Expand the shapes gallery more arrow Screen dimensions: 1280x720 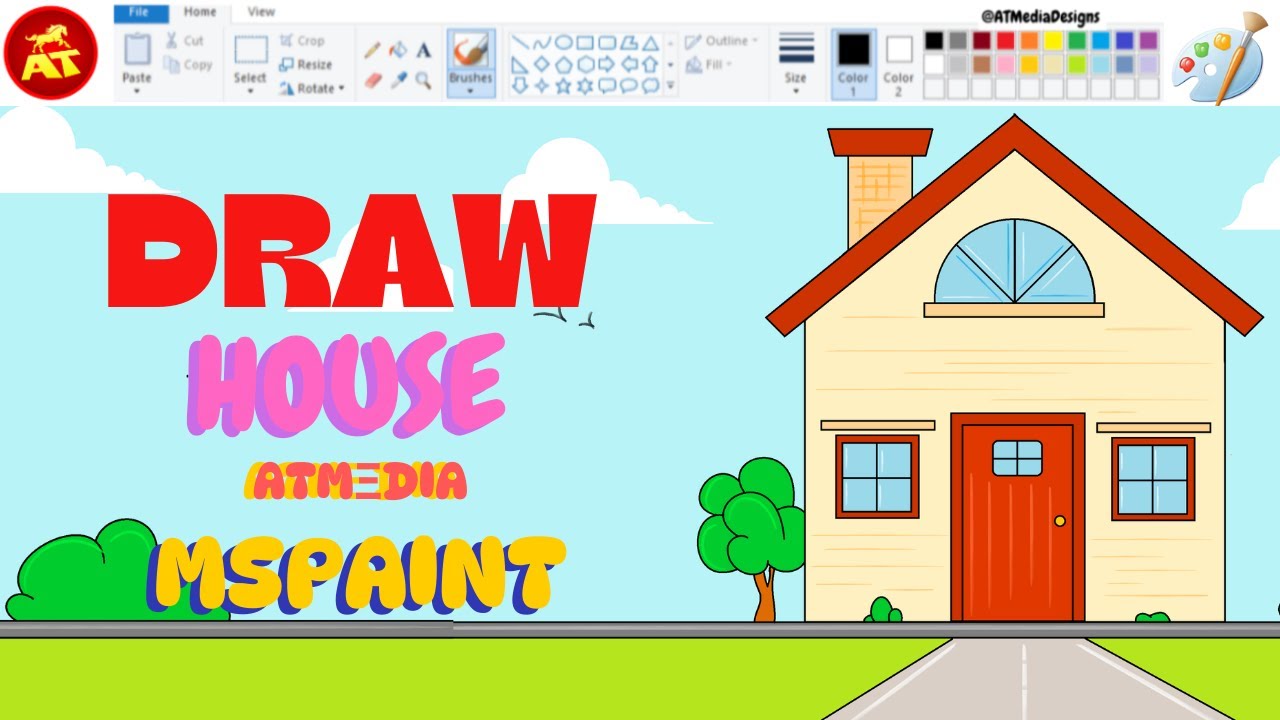click(x=670, y=87)
